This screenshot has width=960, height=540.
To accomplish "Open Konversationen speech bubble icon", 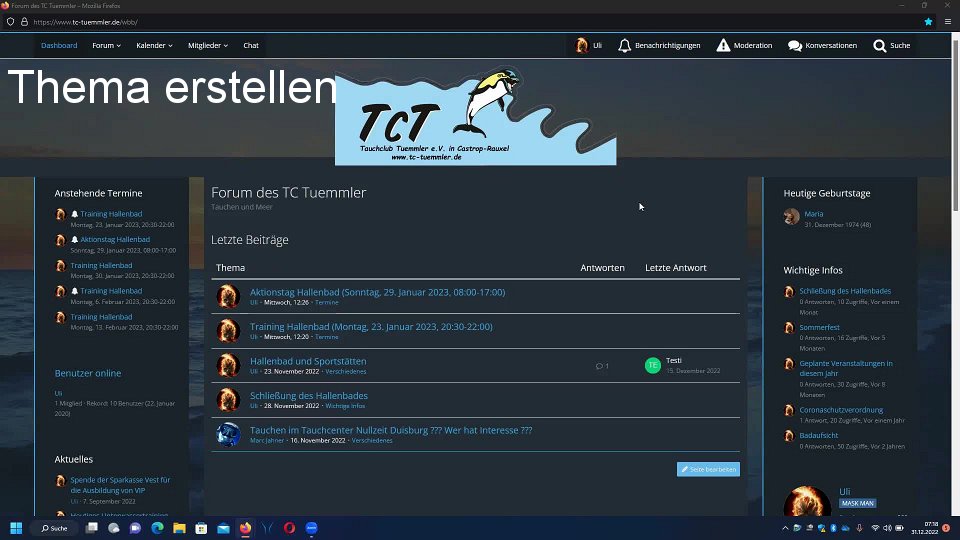I will click(795, 45).
